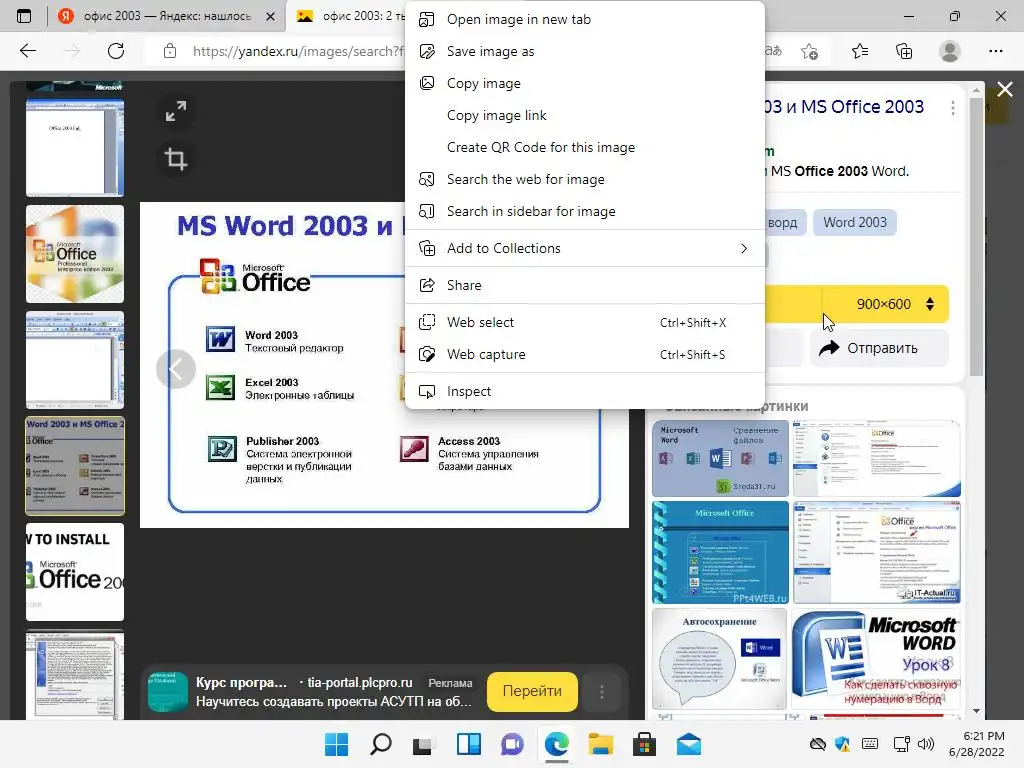Select Copy image link
Image resolution: width=1024 pixels, height=768 pixels.
click(x=584, y=116)
